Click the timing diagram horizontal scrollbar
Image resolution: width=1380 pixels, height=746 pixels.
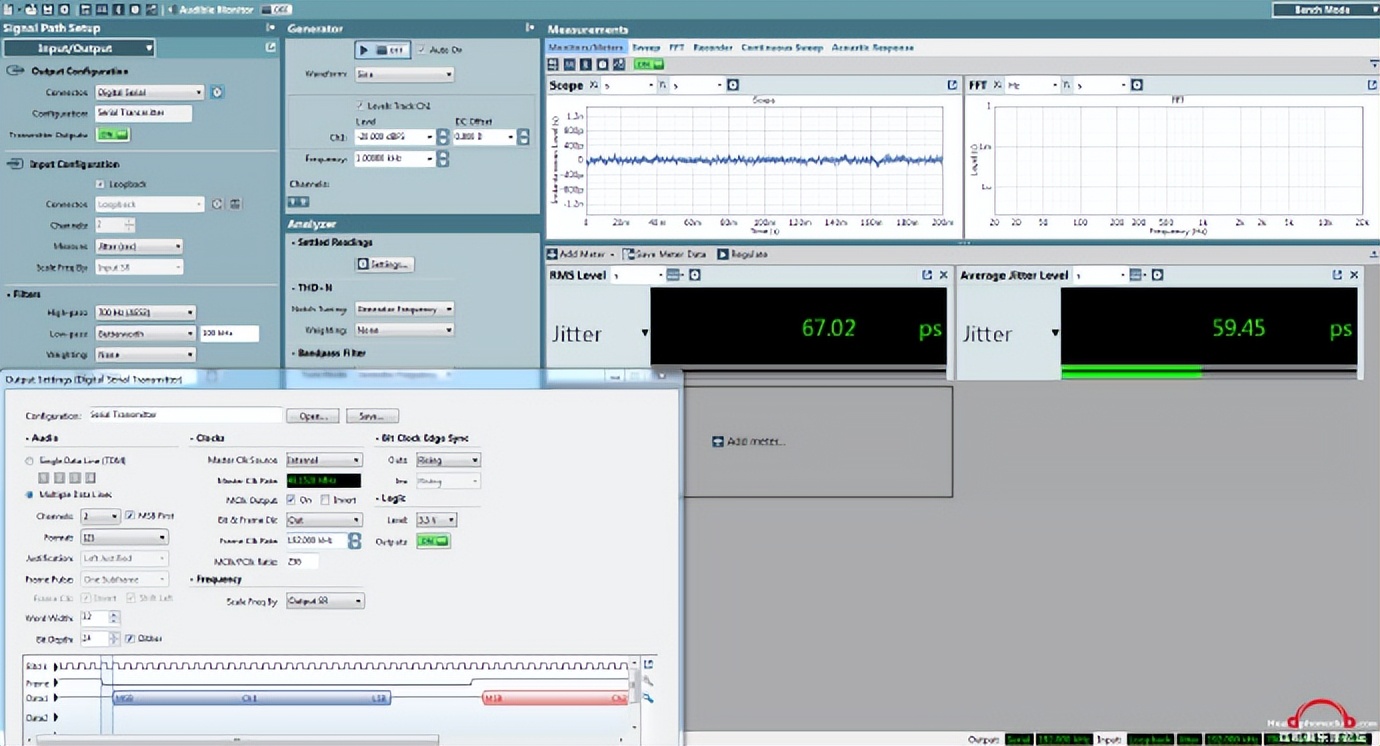pyautogui.click(x=238, y=740)
